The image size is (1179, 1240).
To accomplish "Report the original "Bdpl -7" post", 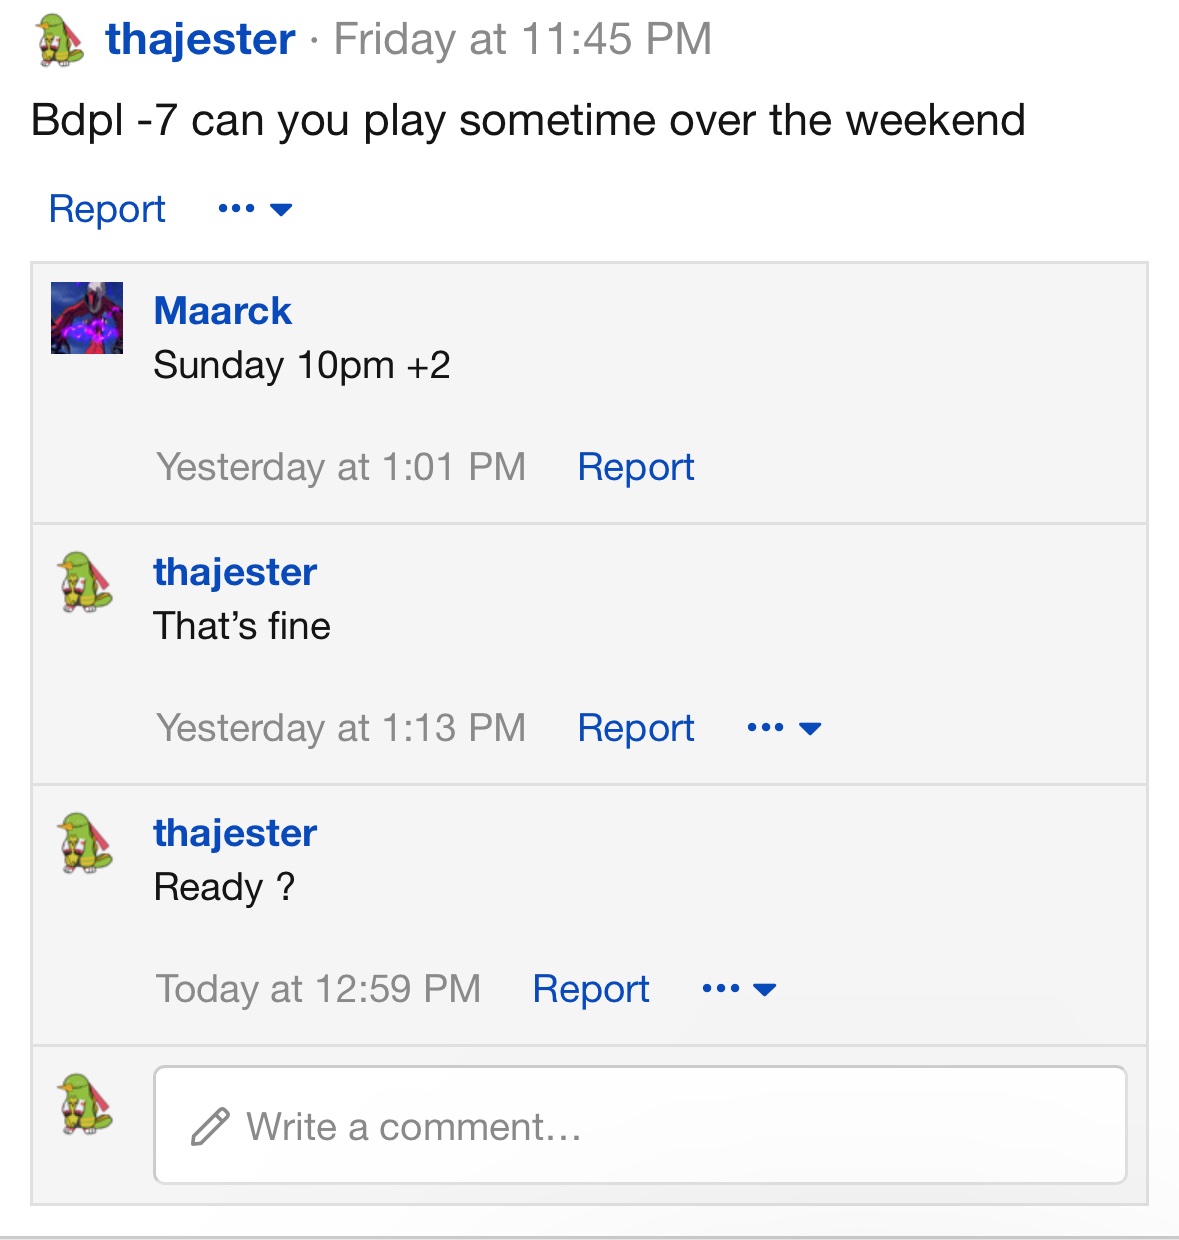I will click(107, 209).
